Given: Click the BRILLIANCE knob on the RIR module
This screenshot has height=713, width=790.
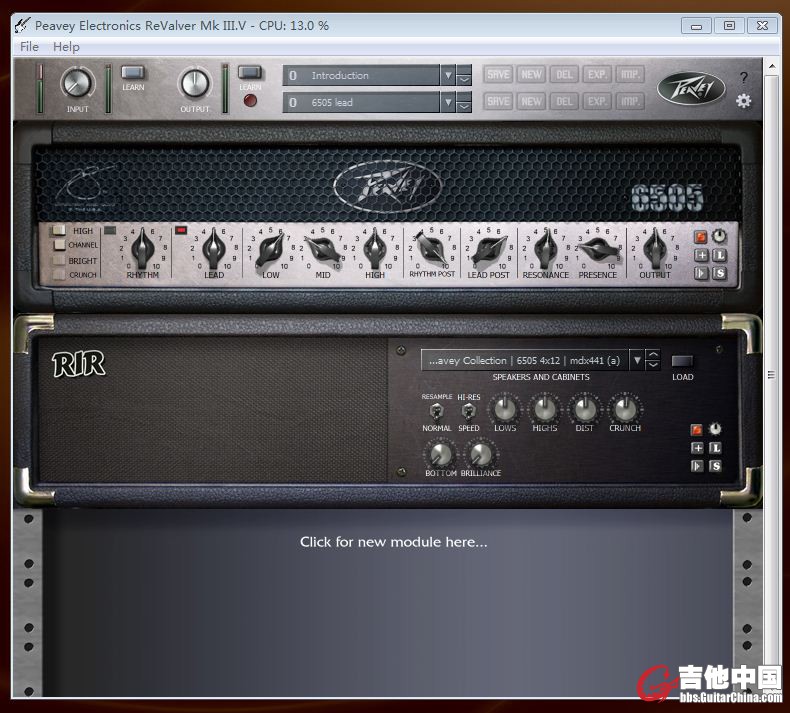Looking at the screenshot, I should tap(481, 455).
